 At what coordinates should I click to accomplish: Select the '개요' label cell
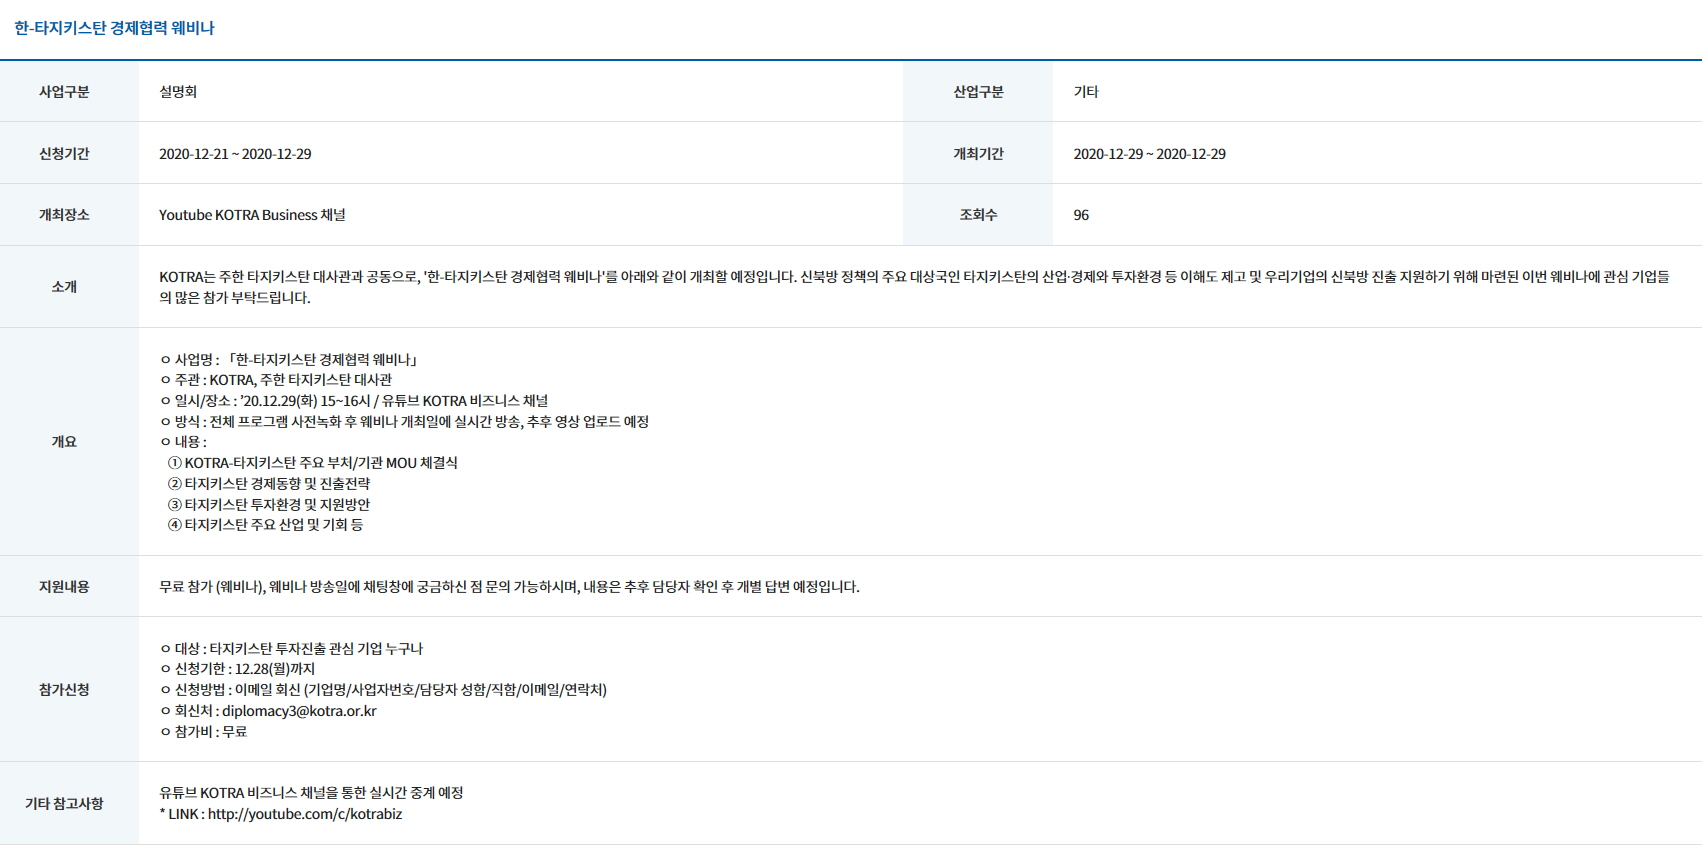click(x=69, y=442)
